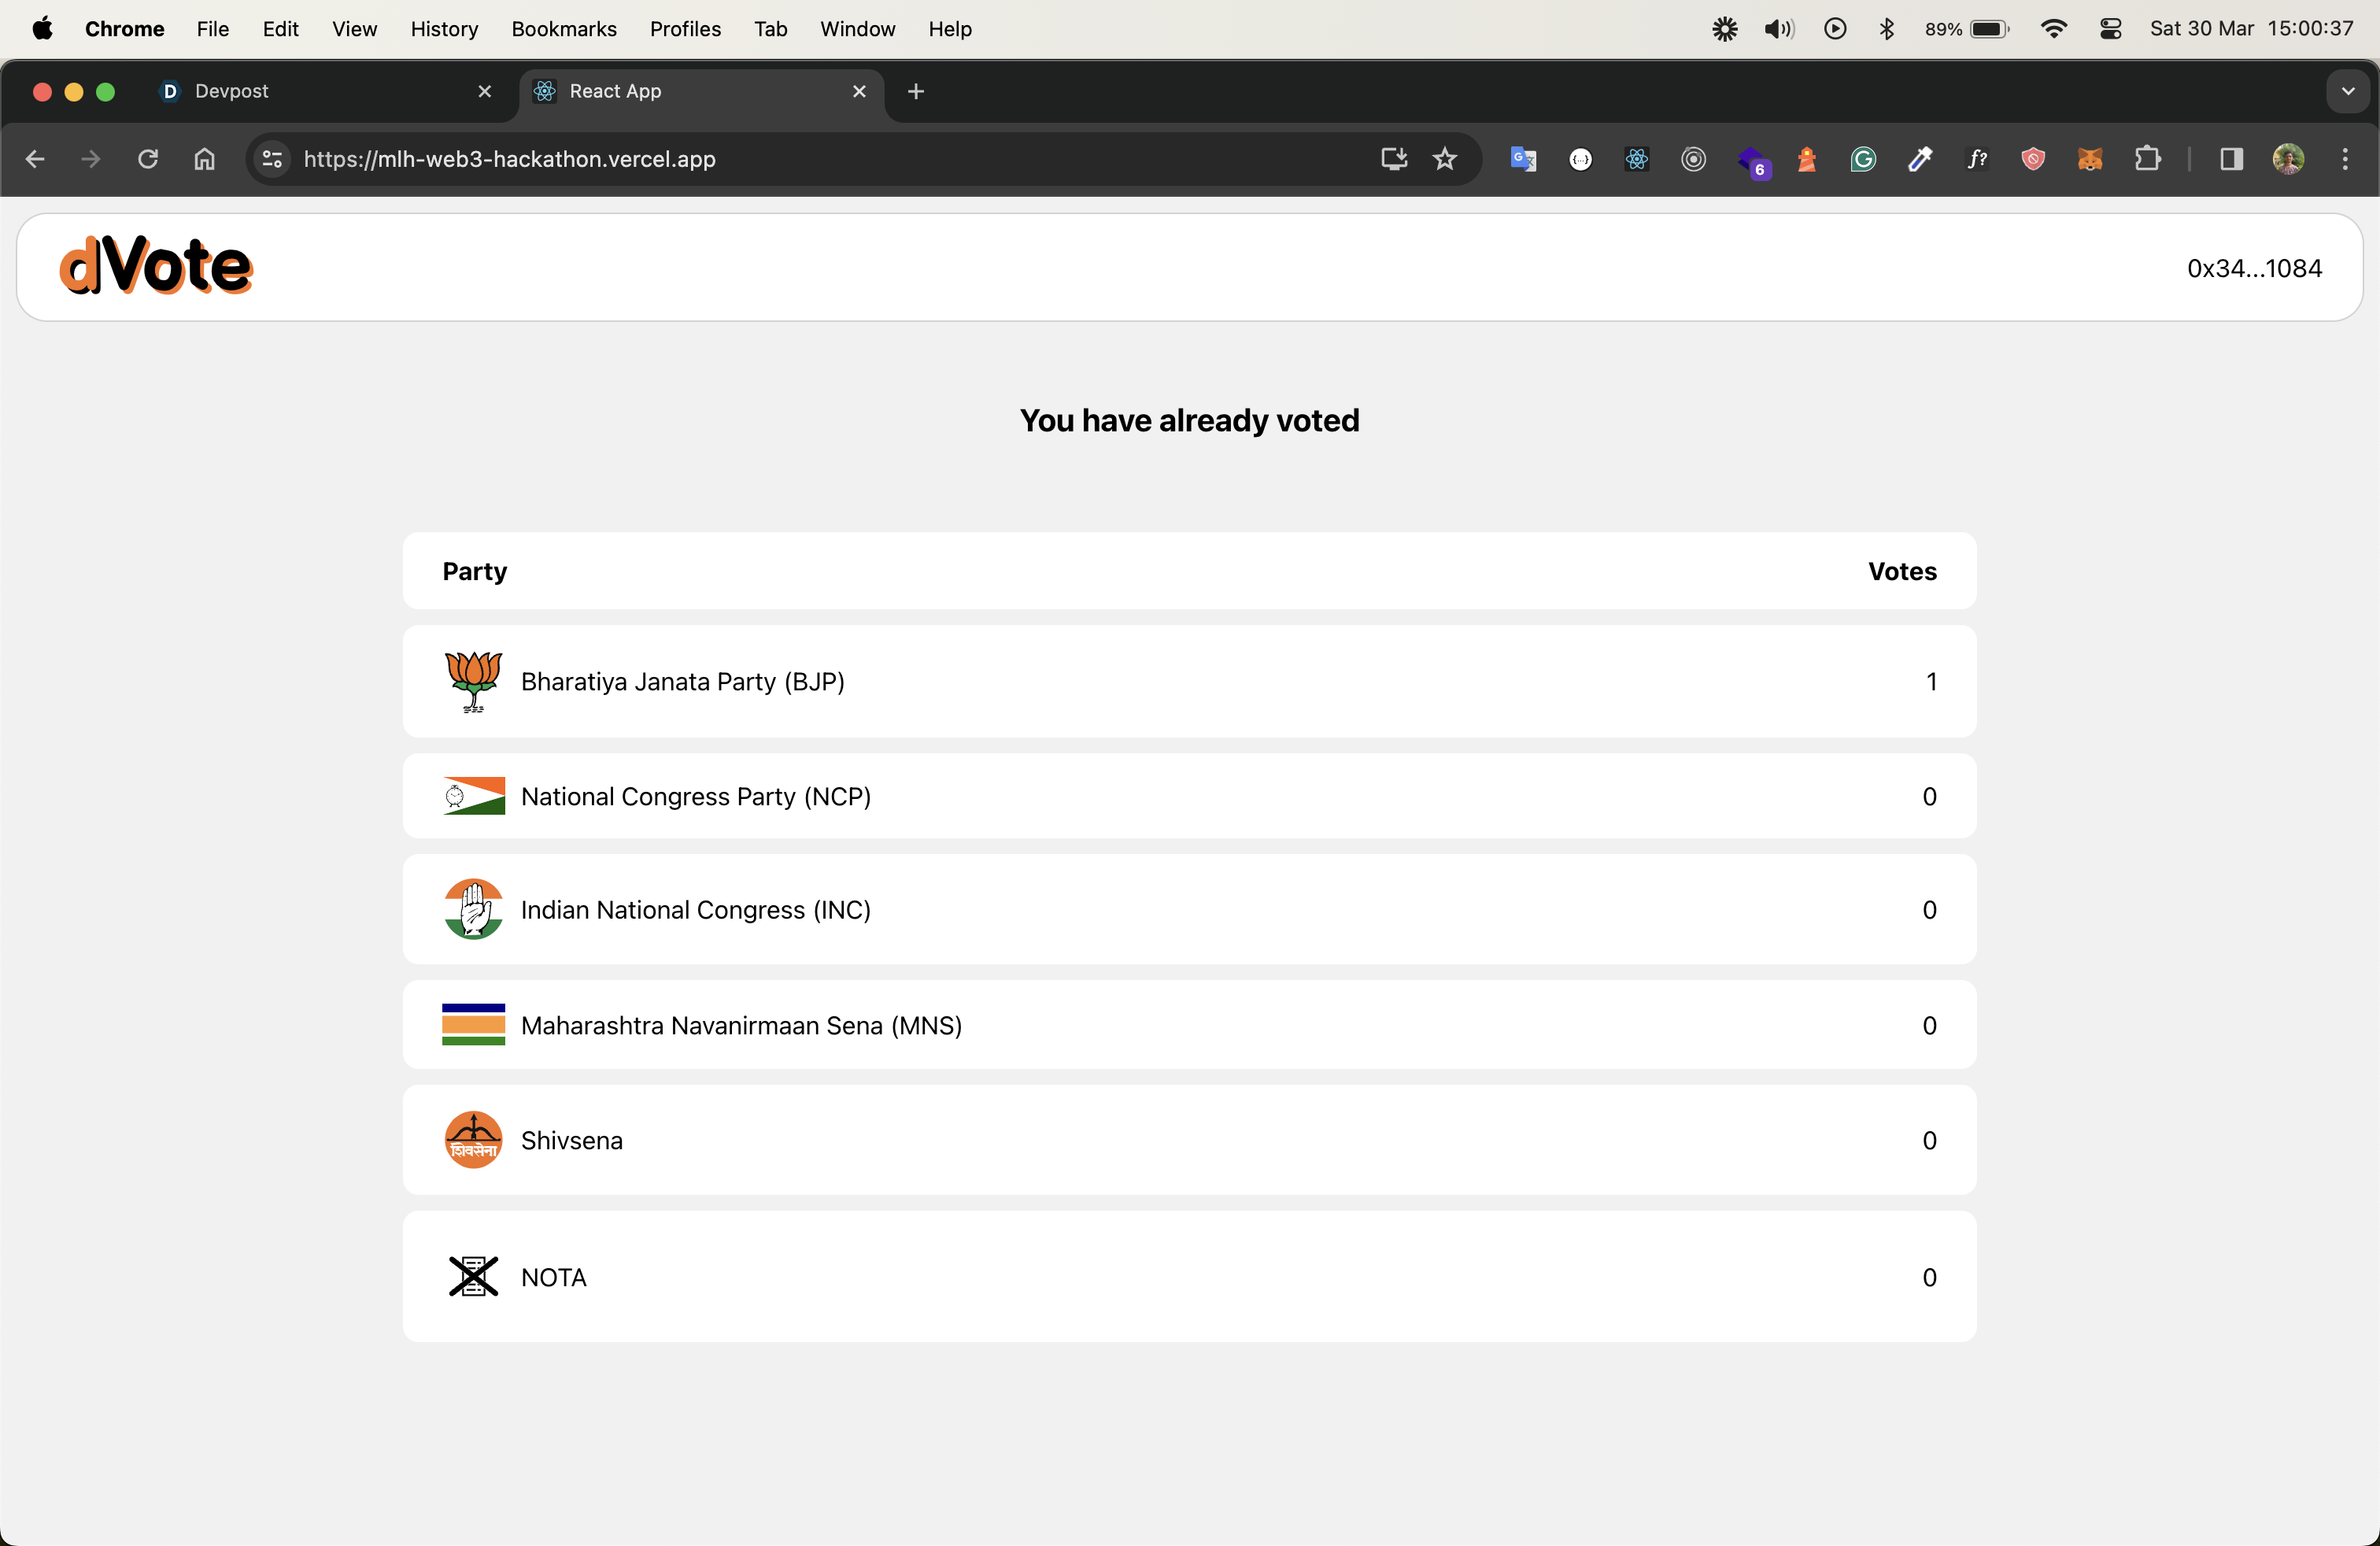Click the Google Translate extension icon
The height and width of the screenshot is (1546, 2380).
pyautogui.click(x=1523, y=159)
